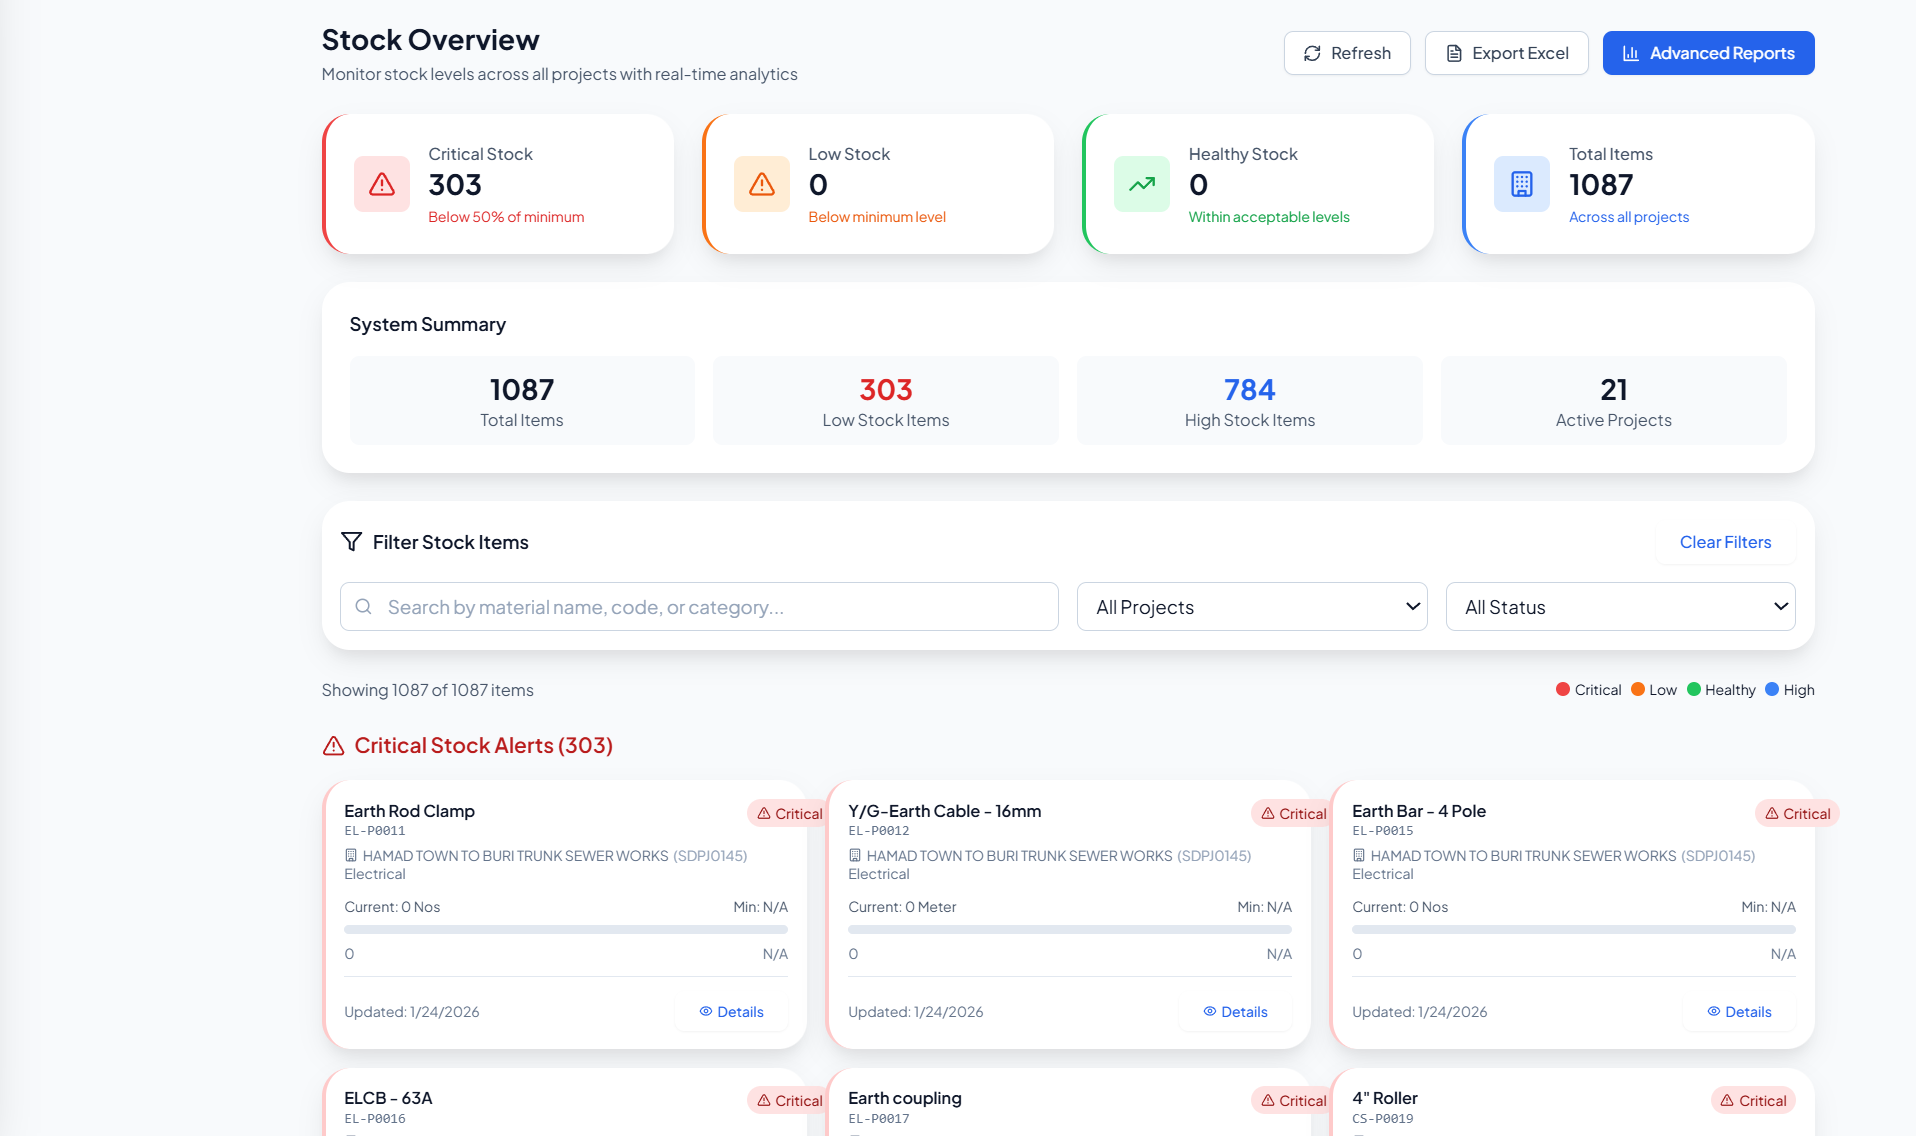Image resolution: width=1916 pixels, height=1136 pixels.
Task: View Details for Earth Bar - 4 Pole
Action: pos(1739,1012)
